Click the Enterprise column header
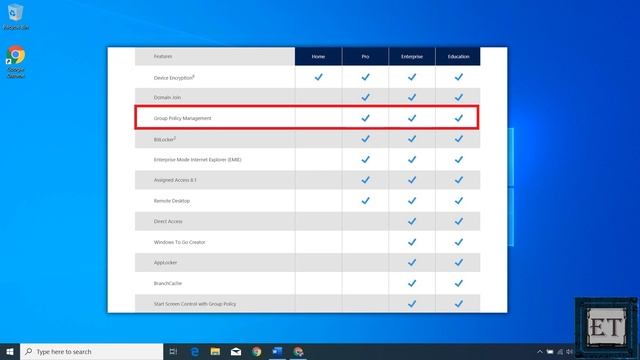The image size is (640, 360). (412, 56)
